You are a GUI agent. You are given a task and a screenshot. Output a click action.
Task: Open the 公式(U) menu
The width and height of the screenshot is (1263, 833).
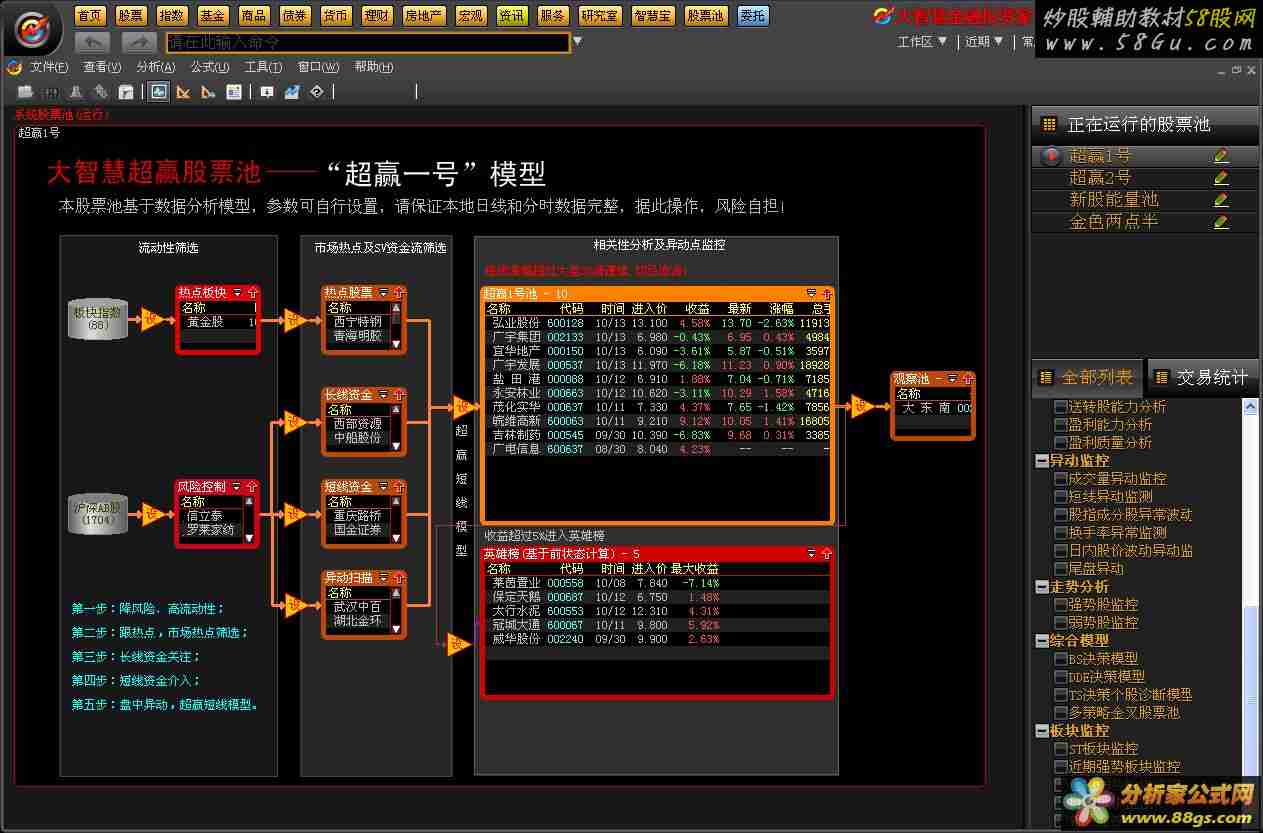point(209,67)
